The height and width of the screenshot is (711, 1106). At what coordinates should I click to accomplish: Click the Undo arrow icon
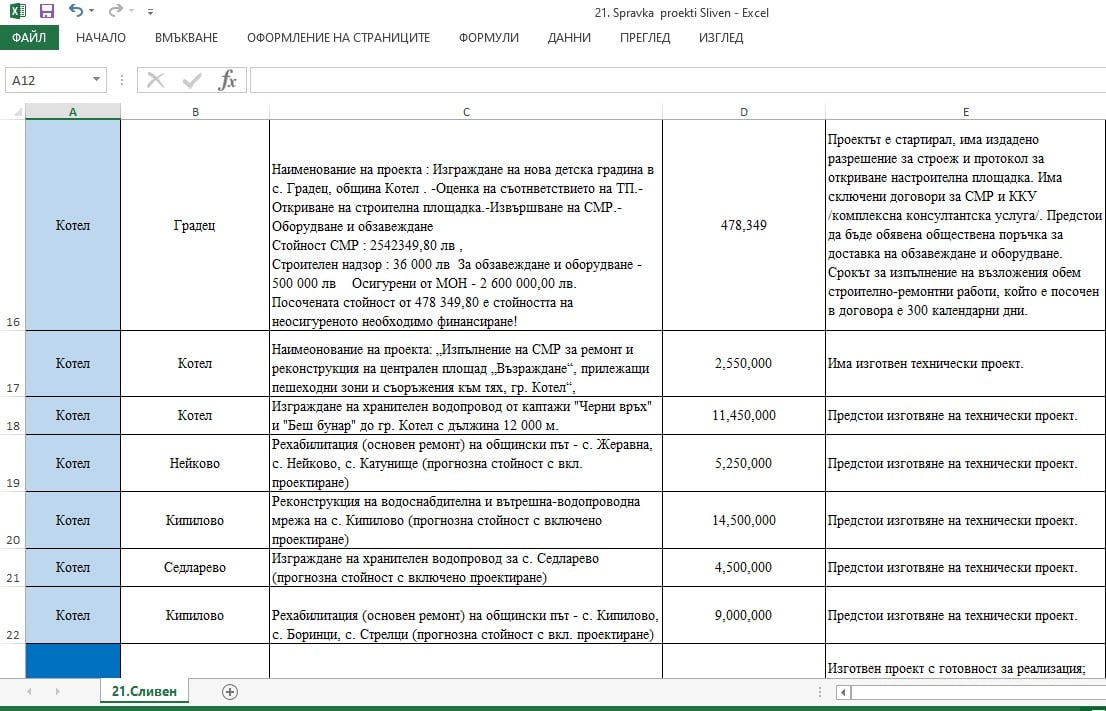[x=76, y=12]
